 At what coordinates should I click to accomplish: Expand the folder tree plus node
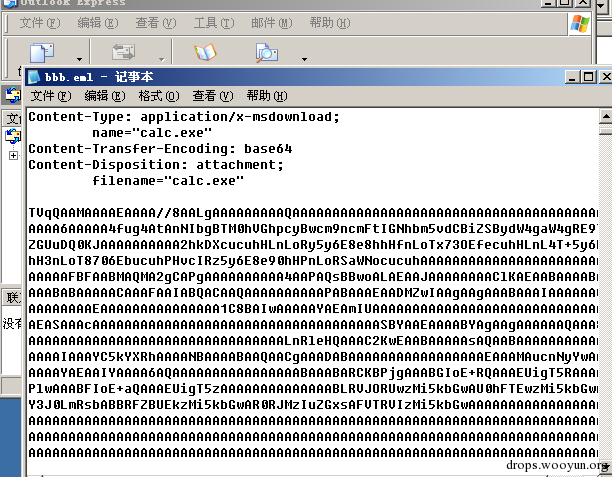(x=13, y=155)
